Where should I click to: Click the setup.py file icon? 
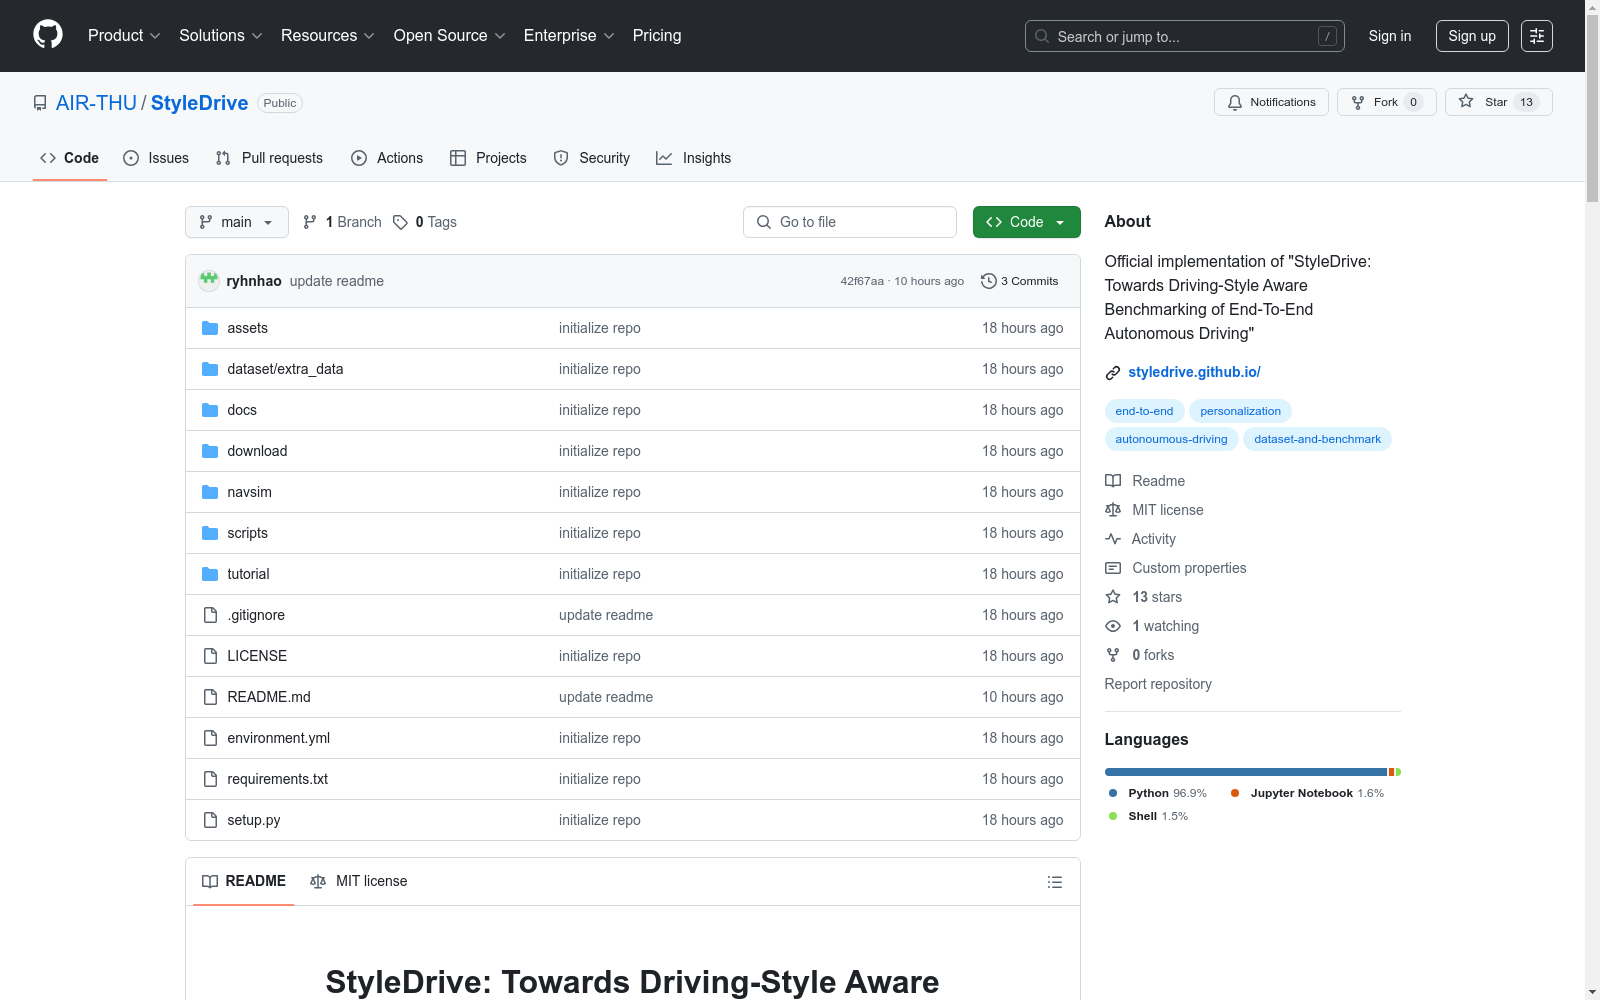tap(210, 820)
